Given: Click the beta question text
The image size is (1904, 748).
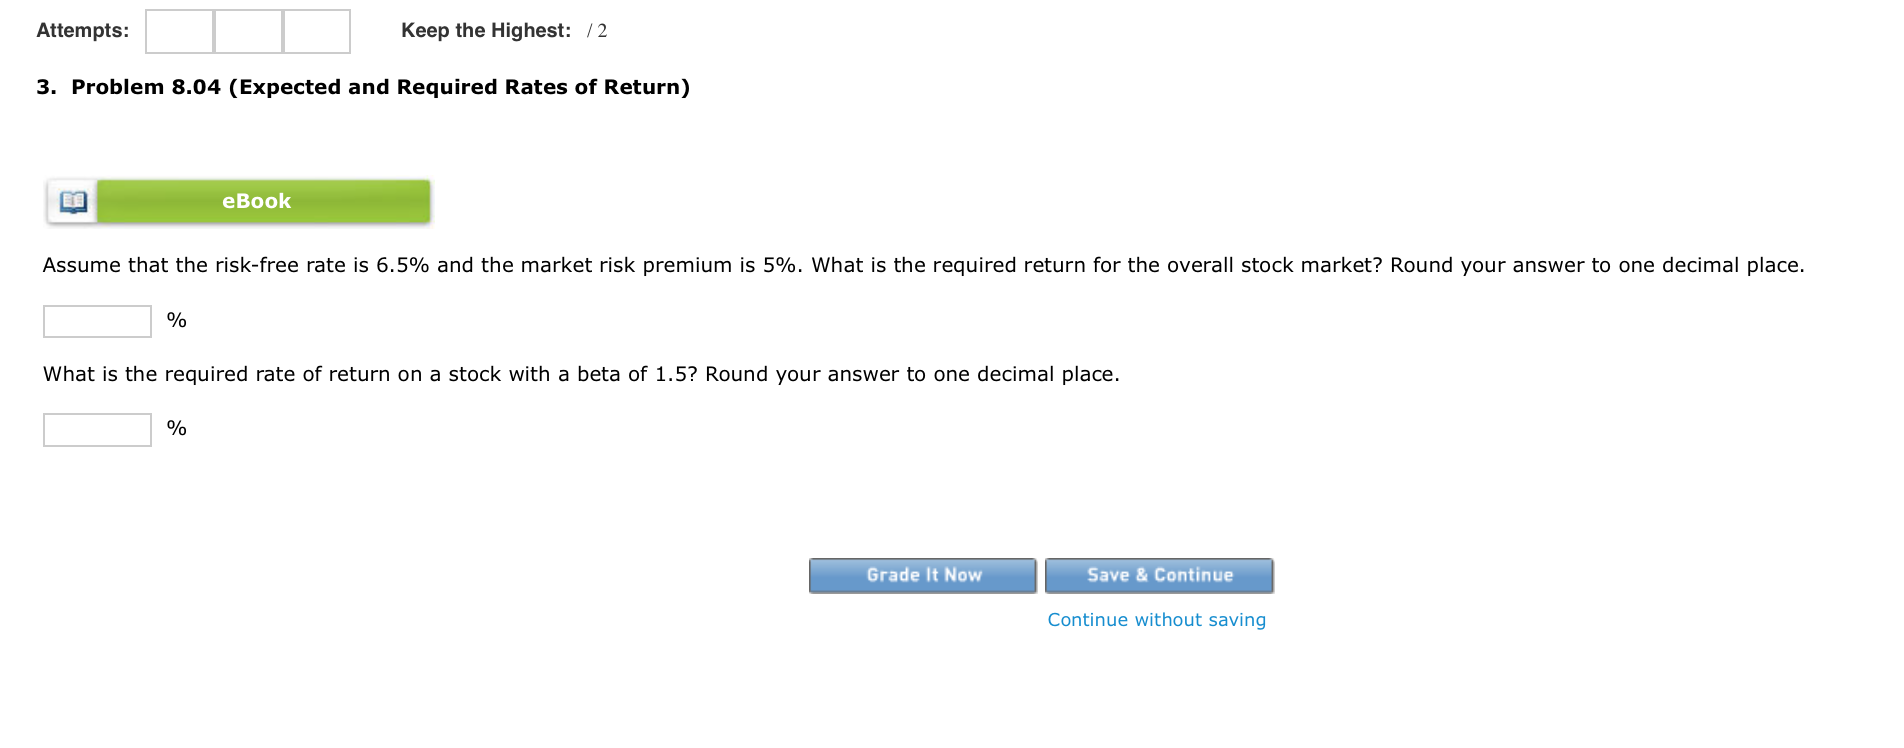Looking at the screenshot, I should 581,374.
